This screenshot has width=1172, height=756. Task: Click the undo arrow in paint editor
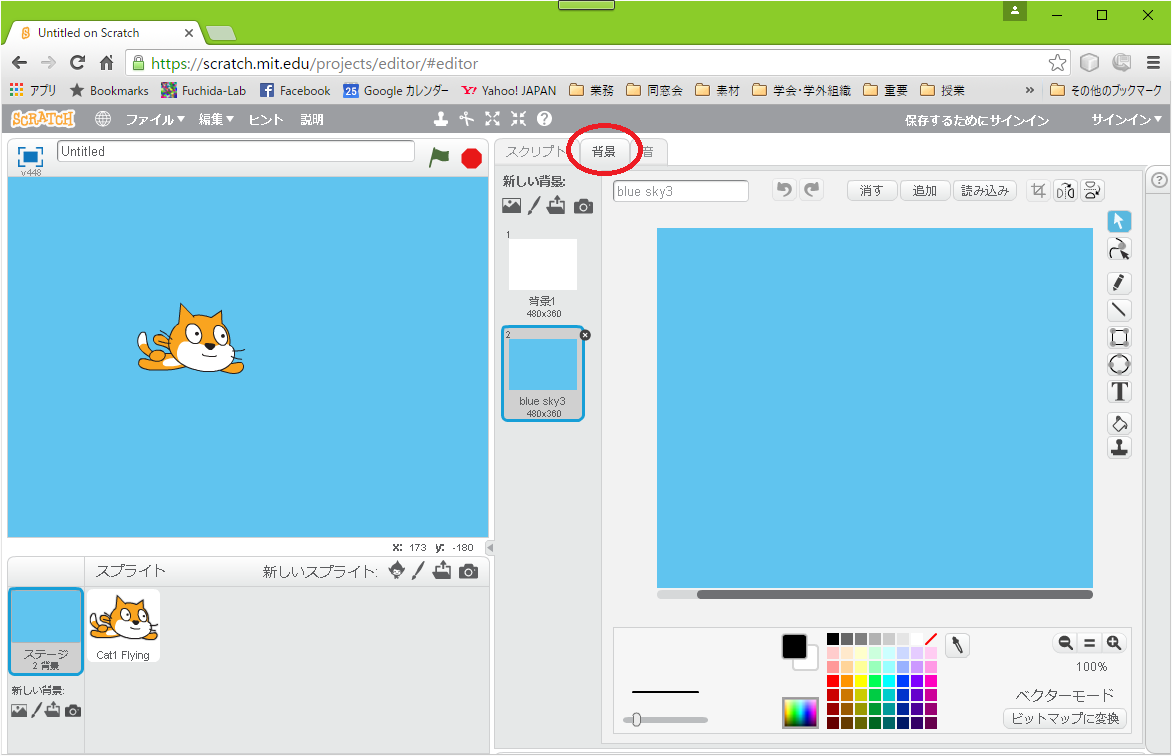tap(784, 190)
